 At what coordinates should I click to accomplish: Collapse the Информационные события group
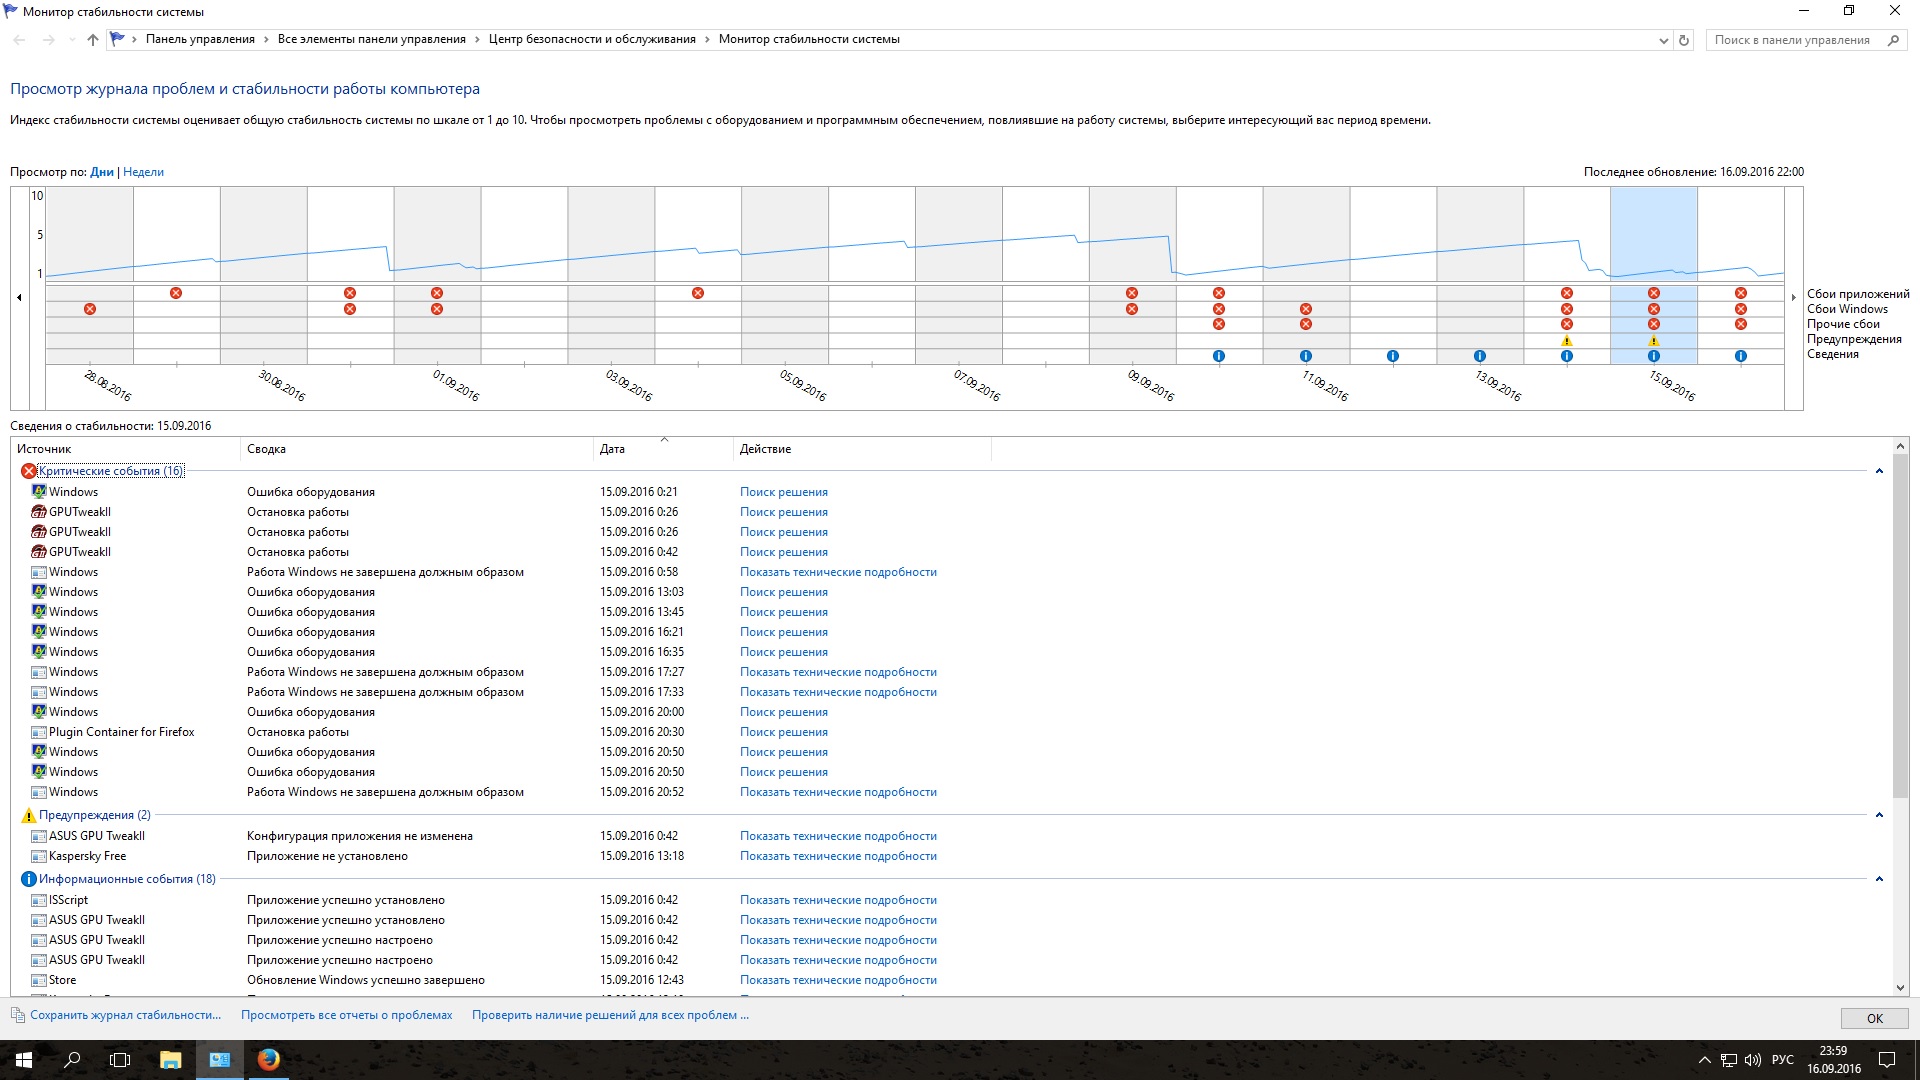(1878, 879)
